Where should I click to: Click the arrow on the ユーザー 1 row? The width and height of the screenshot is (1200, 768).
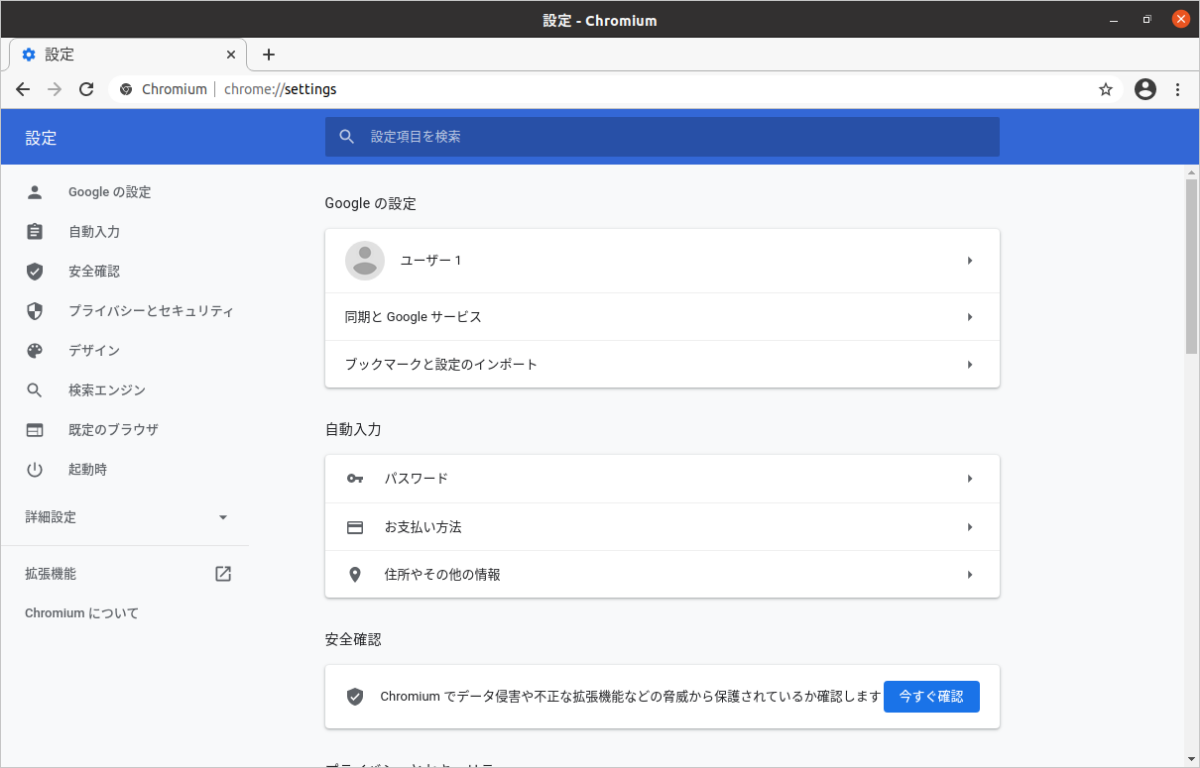(970, 261)
